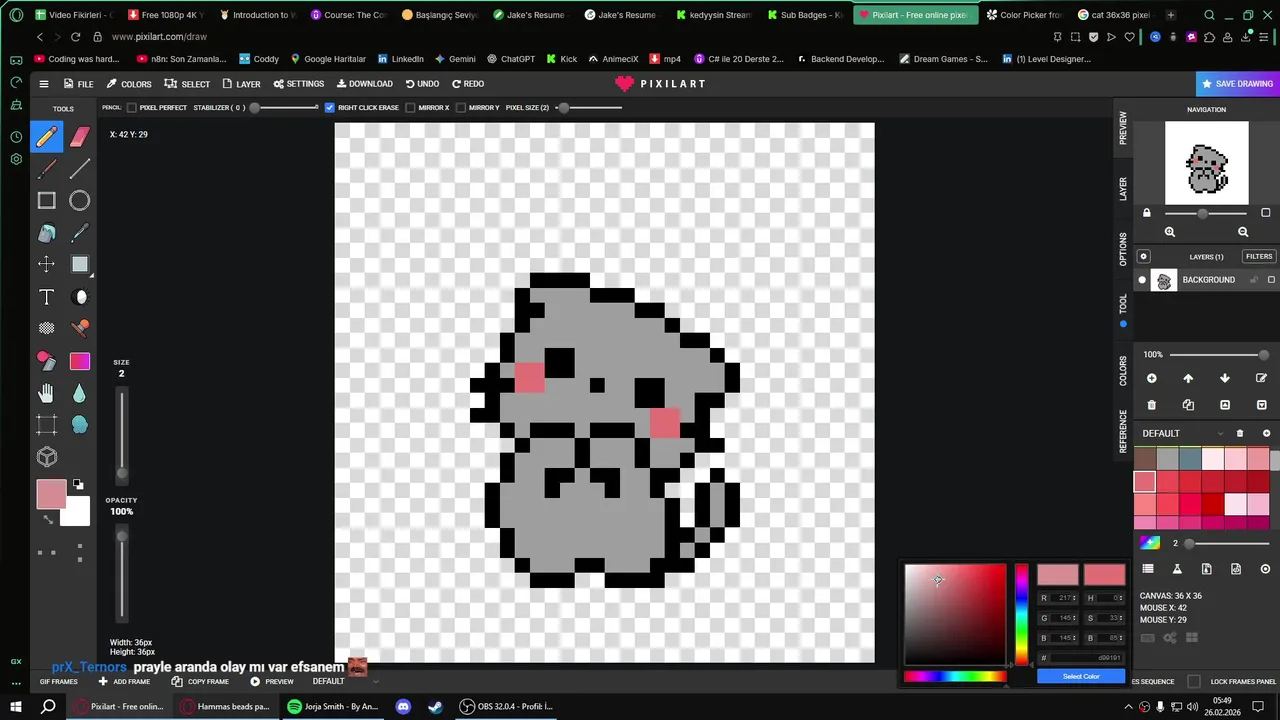1280x720 pixels.
Task: Select the Paint Bucket fill tool
Action: tap(46, 233)
